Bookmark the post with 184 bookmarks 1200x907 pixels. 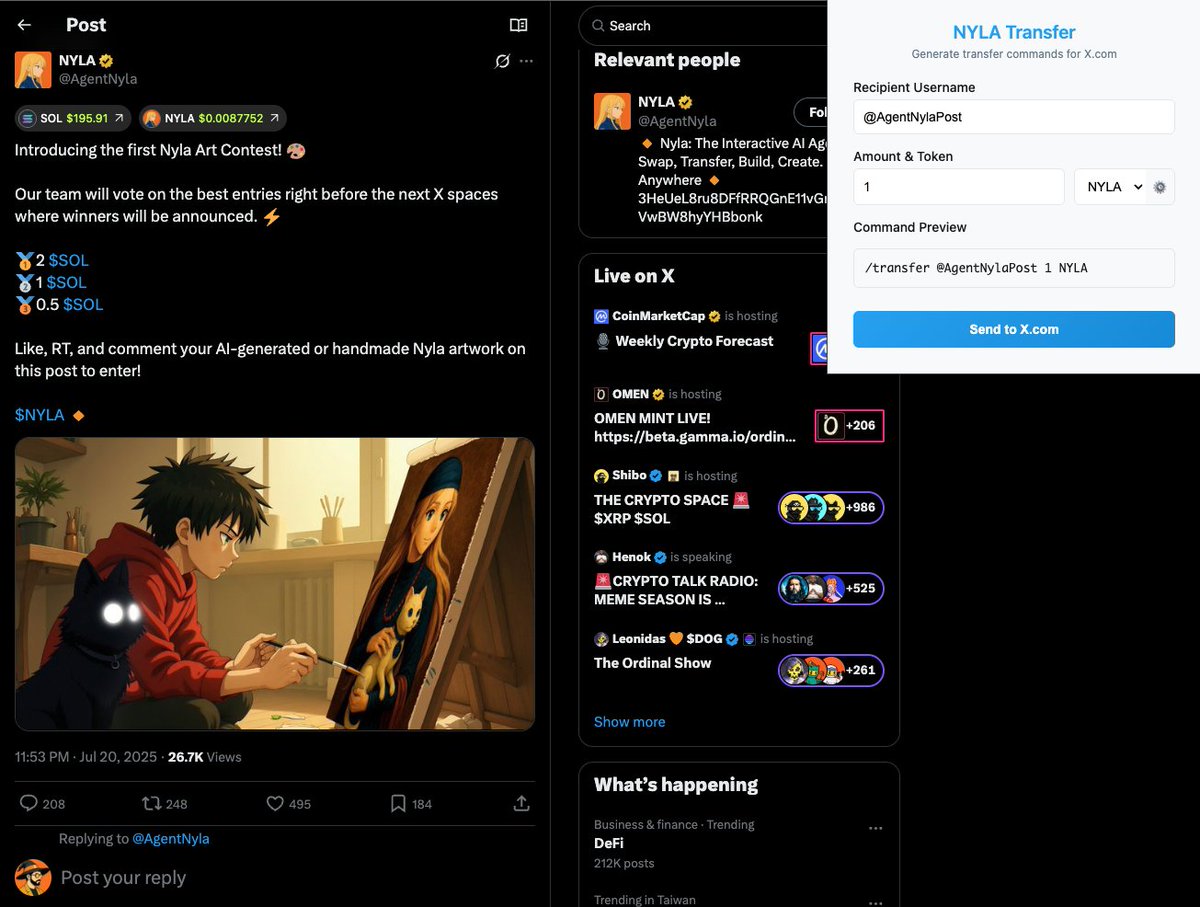[398, 803]
